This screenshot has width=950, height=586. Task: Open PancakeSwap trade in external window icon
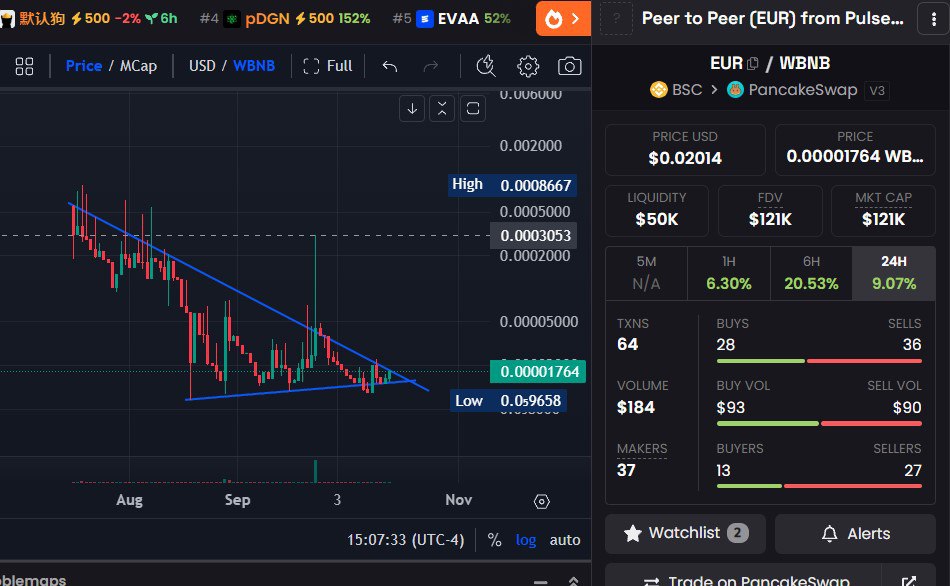[909, 579]
